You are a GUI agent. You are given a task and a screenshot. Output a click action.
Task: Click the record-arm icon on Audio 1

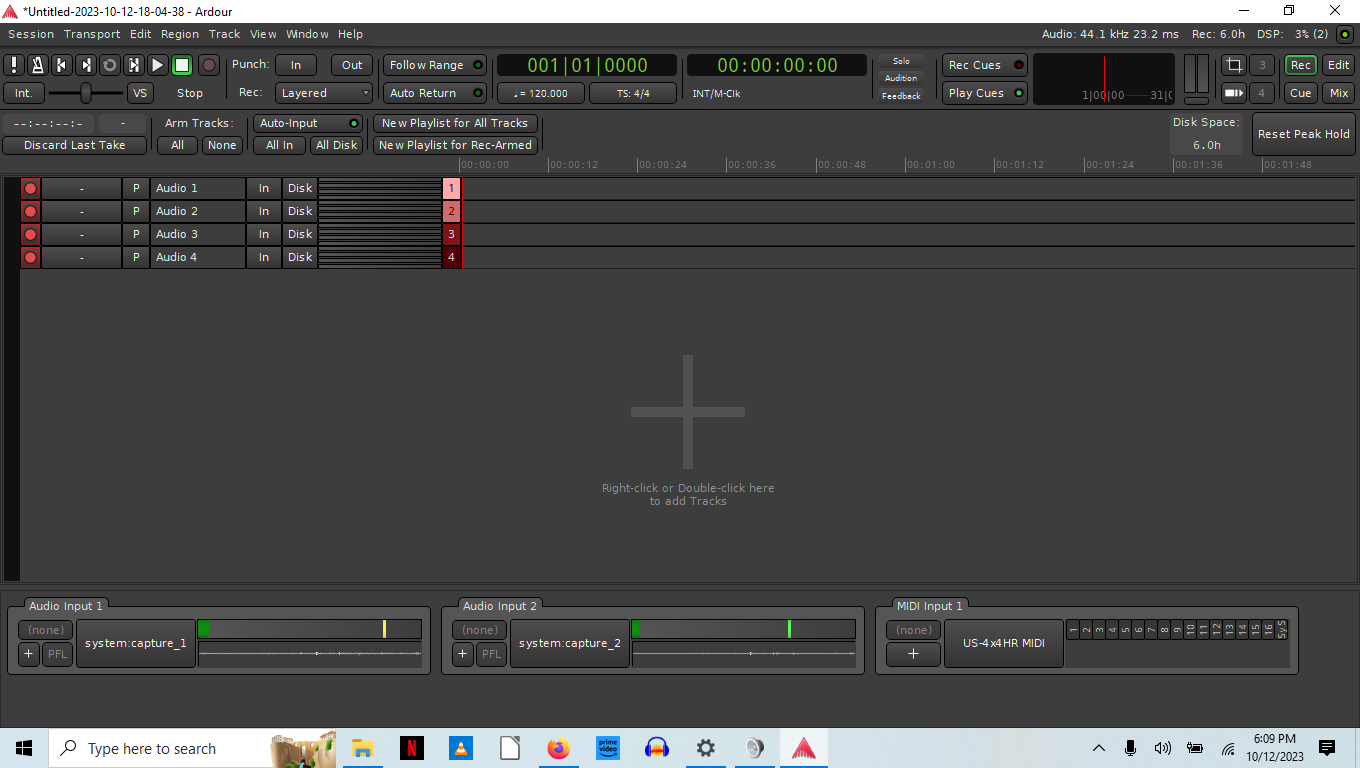click(30, 188)
